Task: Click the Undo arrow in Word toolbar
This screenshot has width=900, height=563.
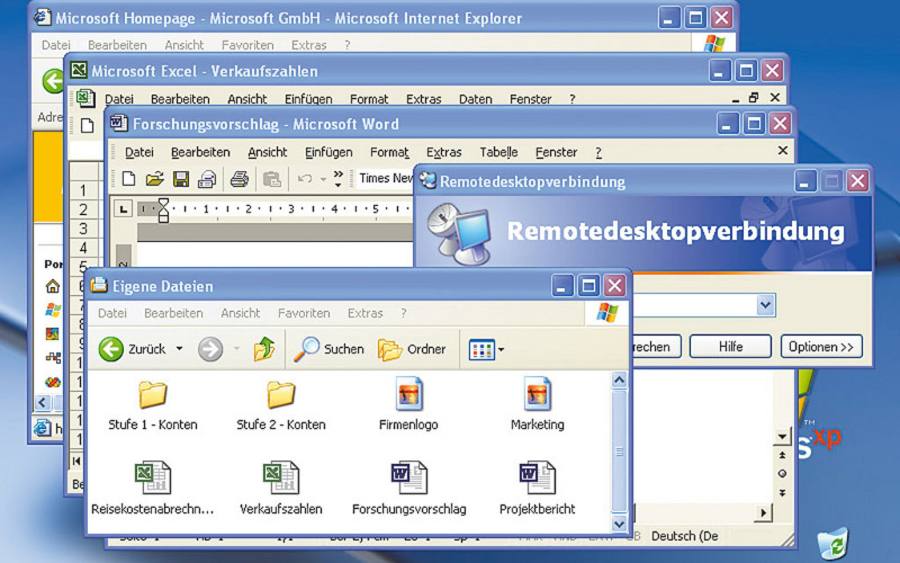Action: click(305, 179)
